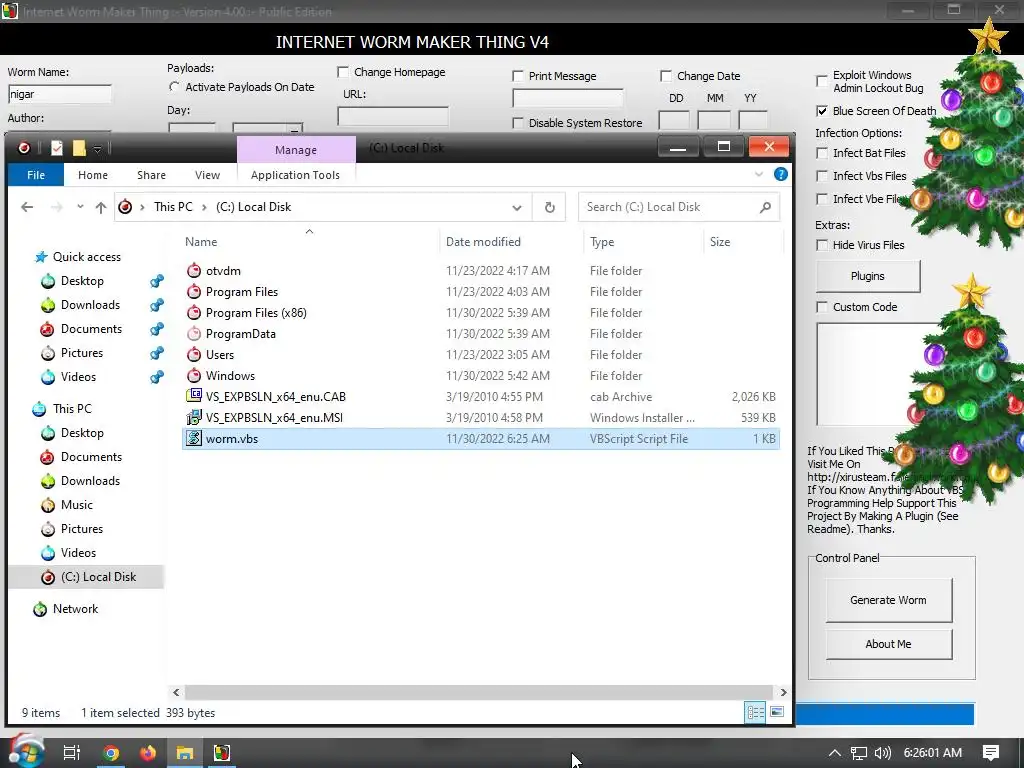Click the Worm Name input field
This screenshot has width=1024, height=768.
[x=59, y=94]
